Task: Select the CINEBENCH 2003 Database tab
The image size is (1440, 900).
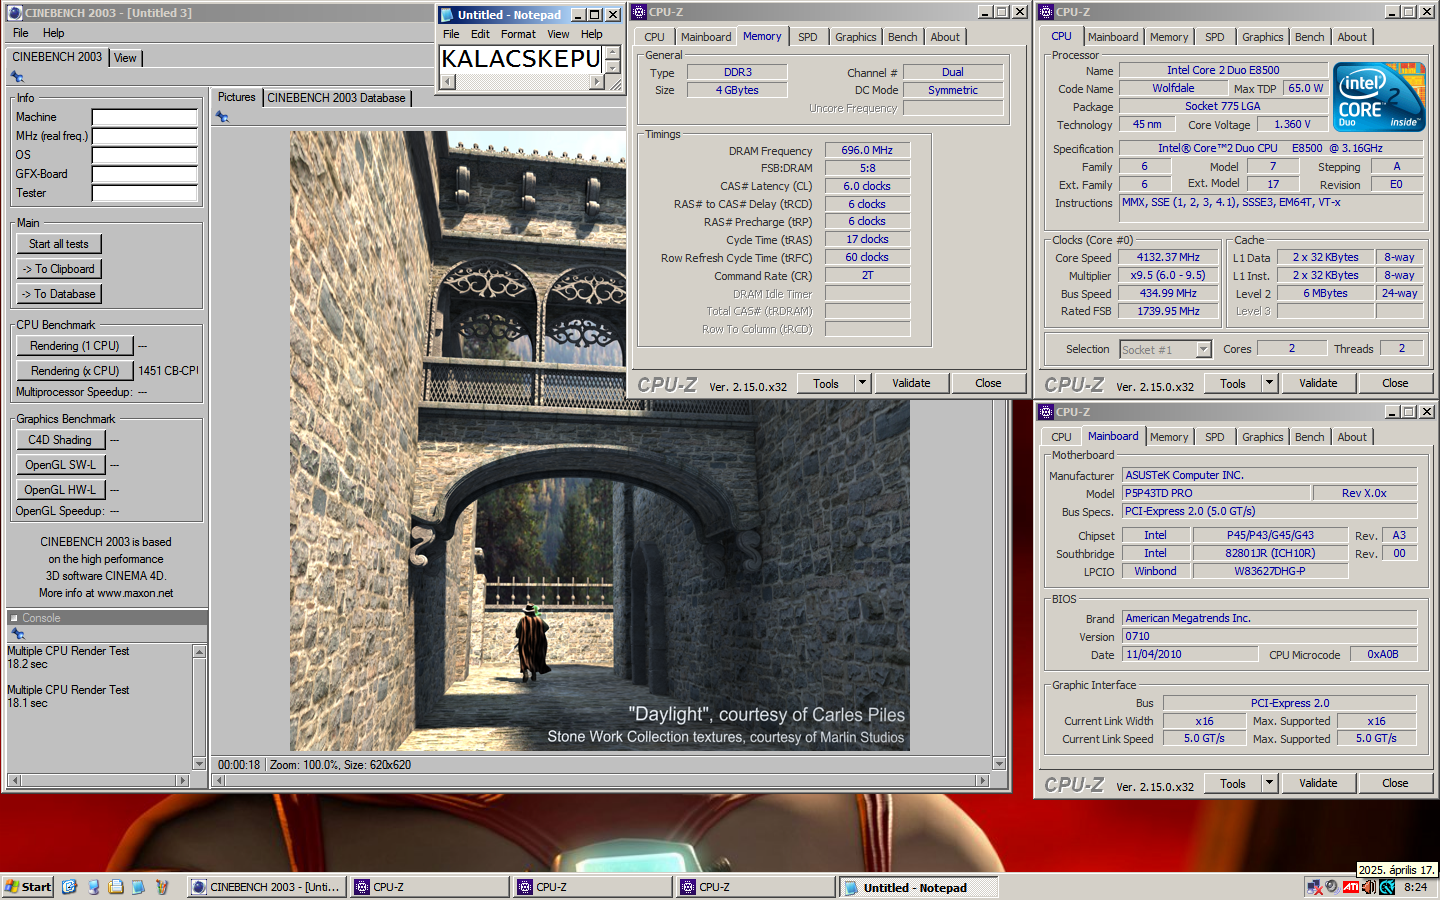Action: click(336, 98)
